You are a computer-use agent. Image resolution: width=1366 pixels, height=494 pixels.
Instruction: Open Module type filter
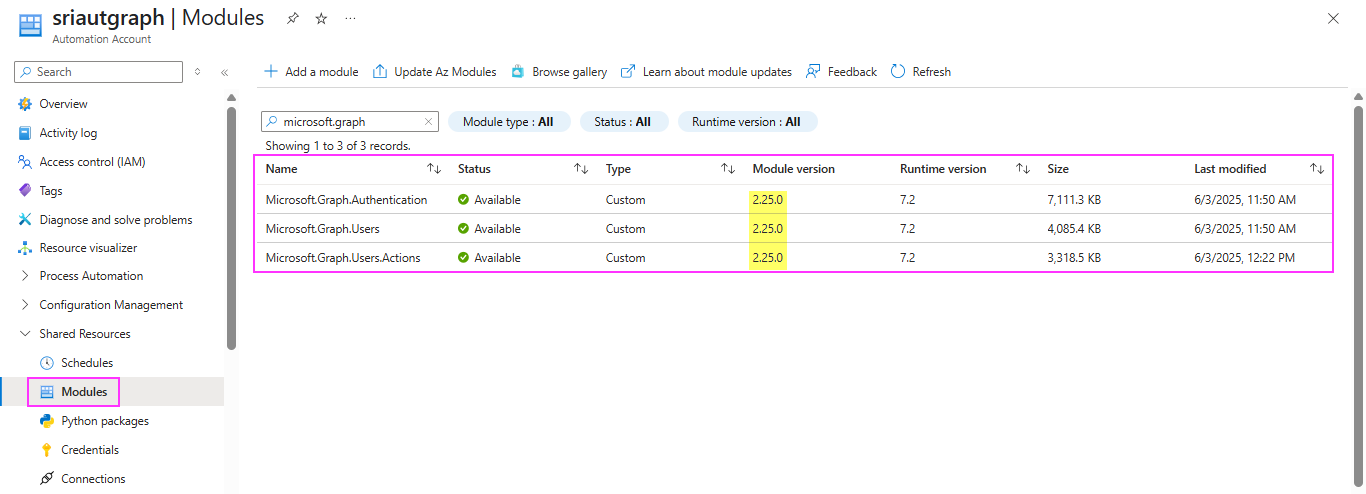tap(509, 122)
